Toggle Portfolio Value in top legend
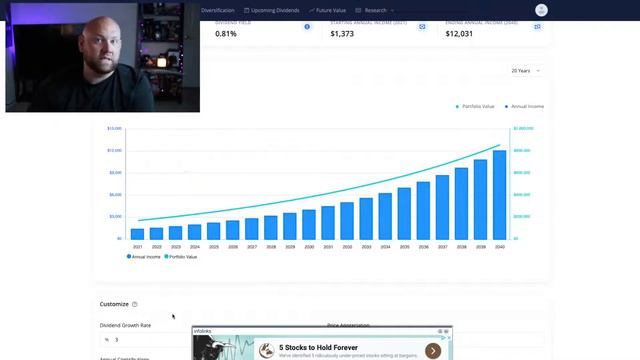Viewport: 640px width, 360px height. pos(475,106)
